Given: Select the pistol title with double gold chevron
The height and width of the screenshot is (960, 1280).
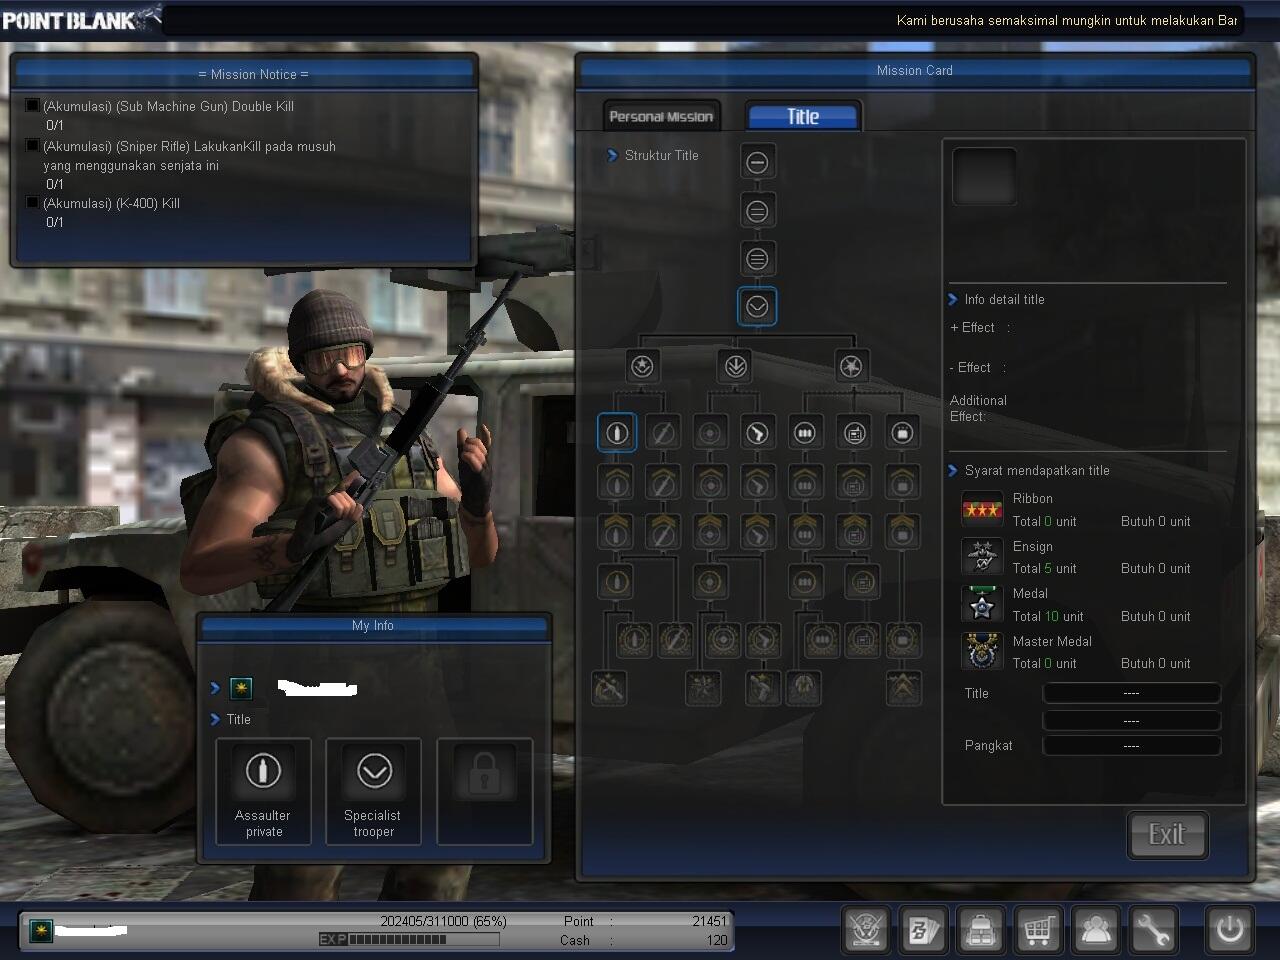Looking at the screenshot, I should click(x=757, y=531).
